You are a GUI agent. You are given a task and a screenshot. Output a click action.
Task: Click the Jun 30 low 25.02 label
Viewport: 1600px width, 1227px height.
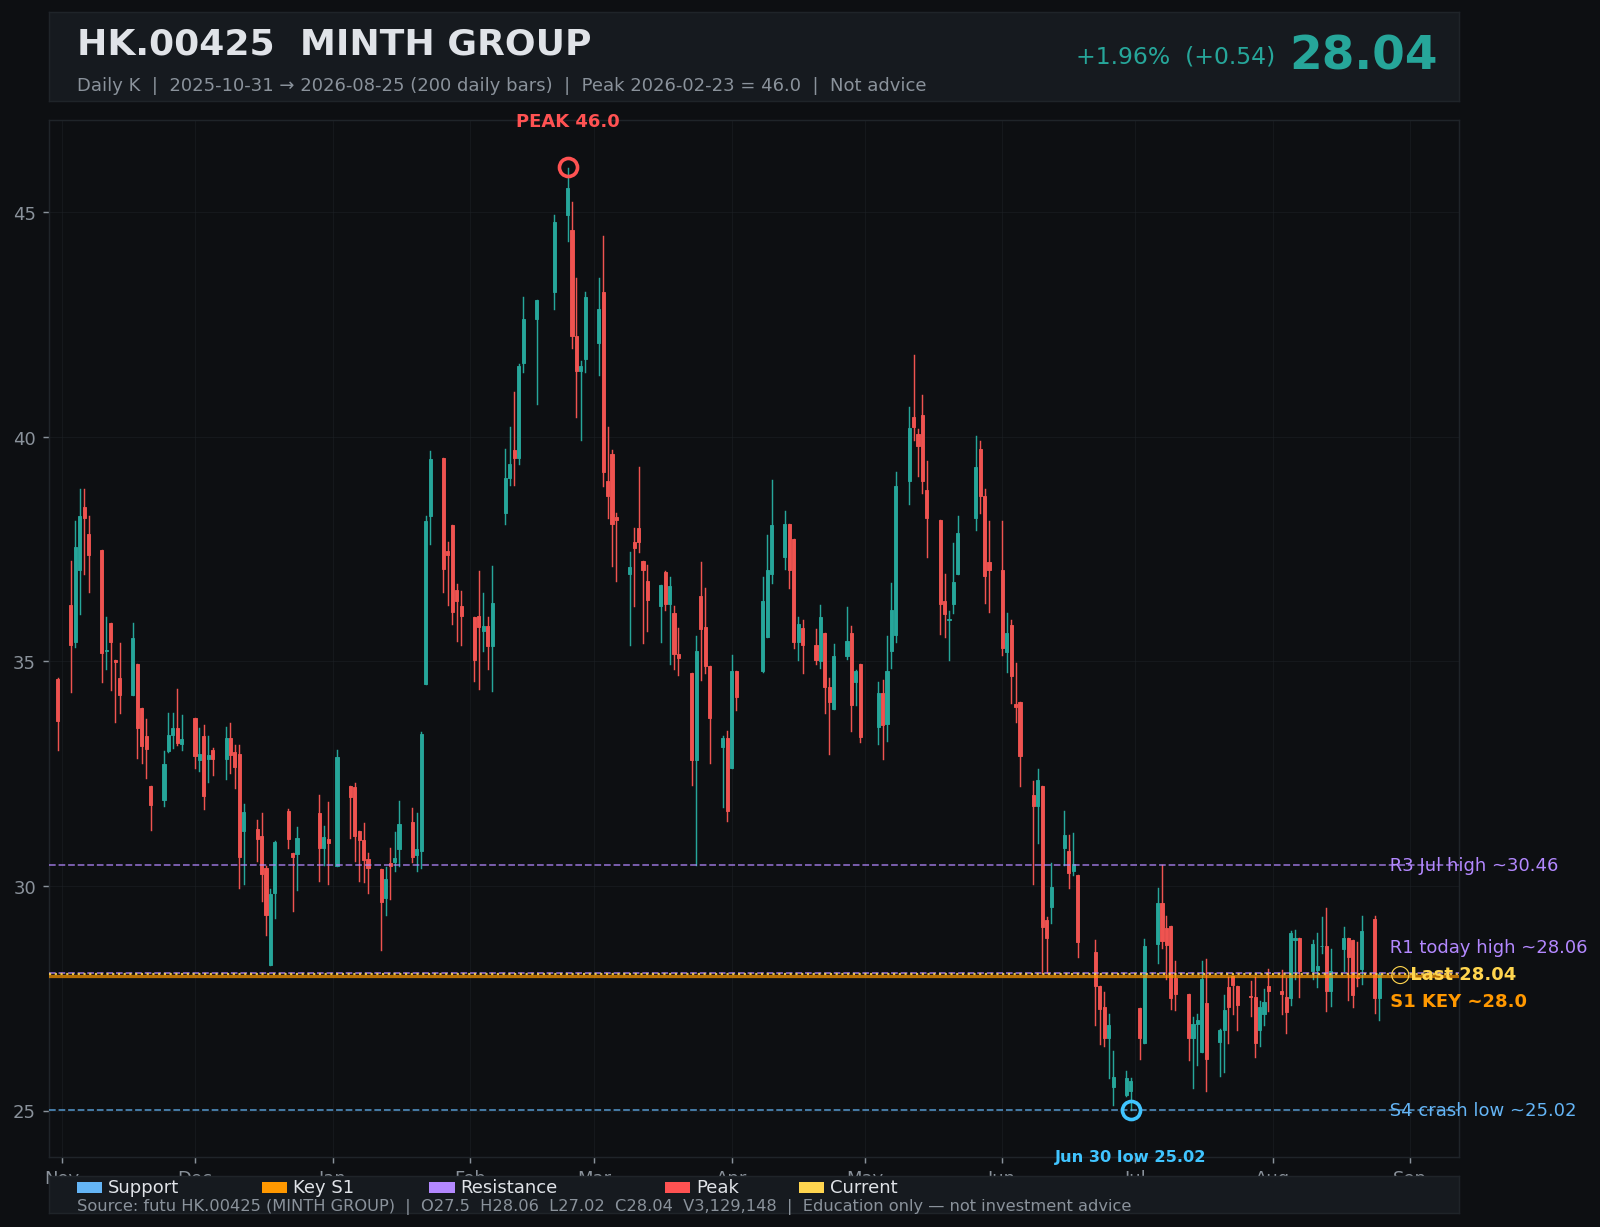[1130, 1157]
